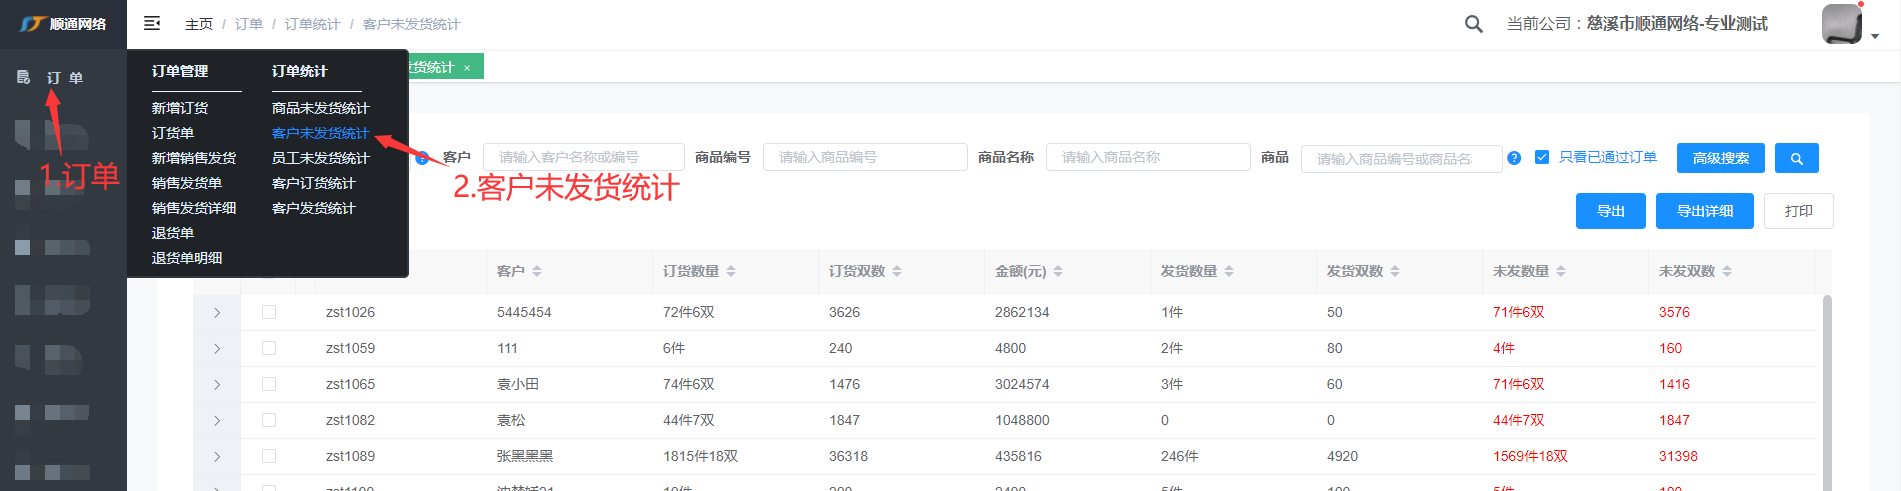The image size is (1901, 491).
Task: Check the row checkbox for zst1065
Action: [269, 384]
